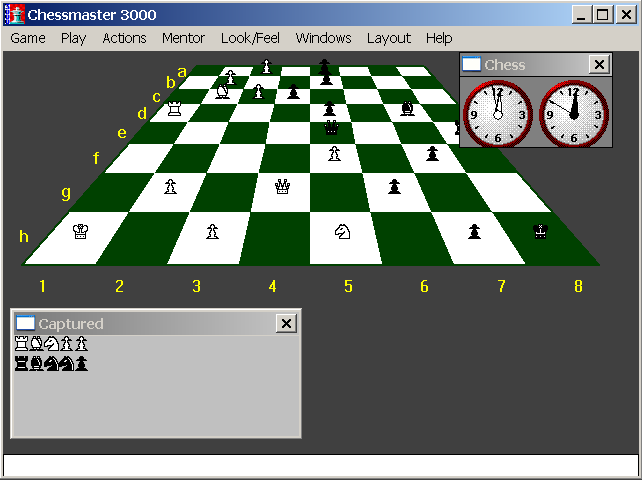Click White's clock with the white hands

coord(498,114)
